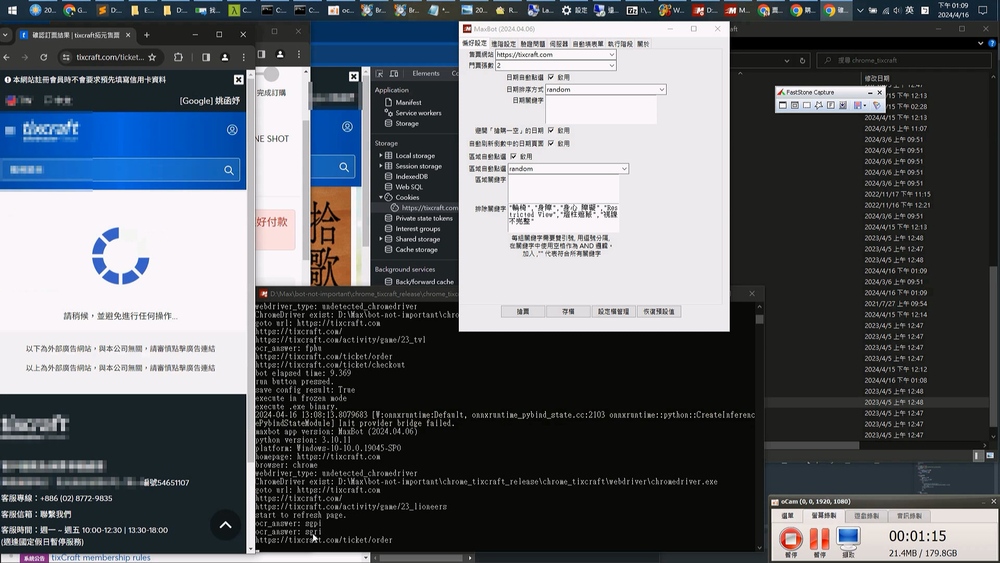
Task: Switch to the 進階設定 tab in MaxBot
Action: [503, 44]
